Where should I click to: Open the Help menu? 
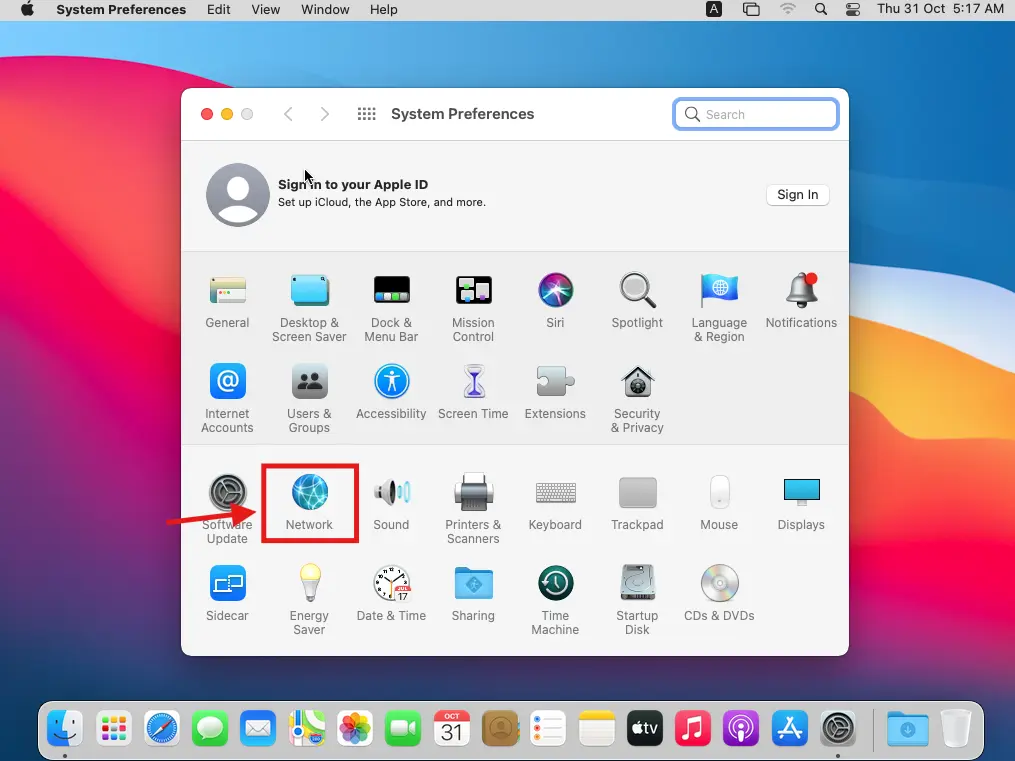click(x=384, y=10)
